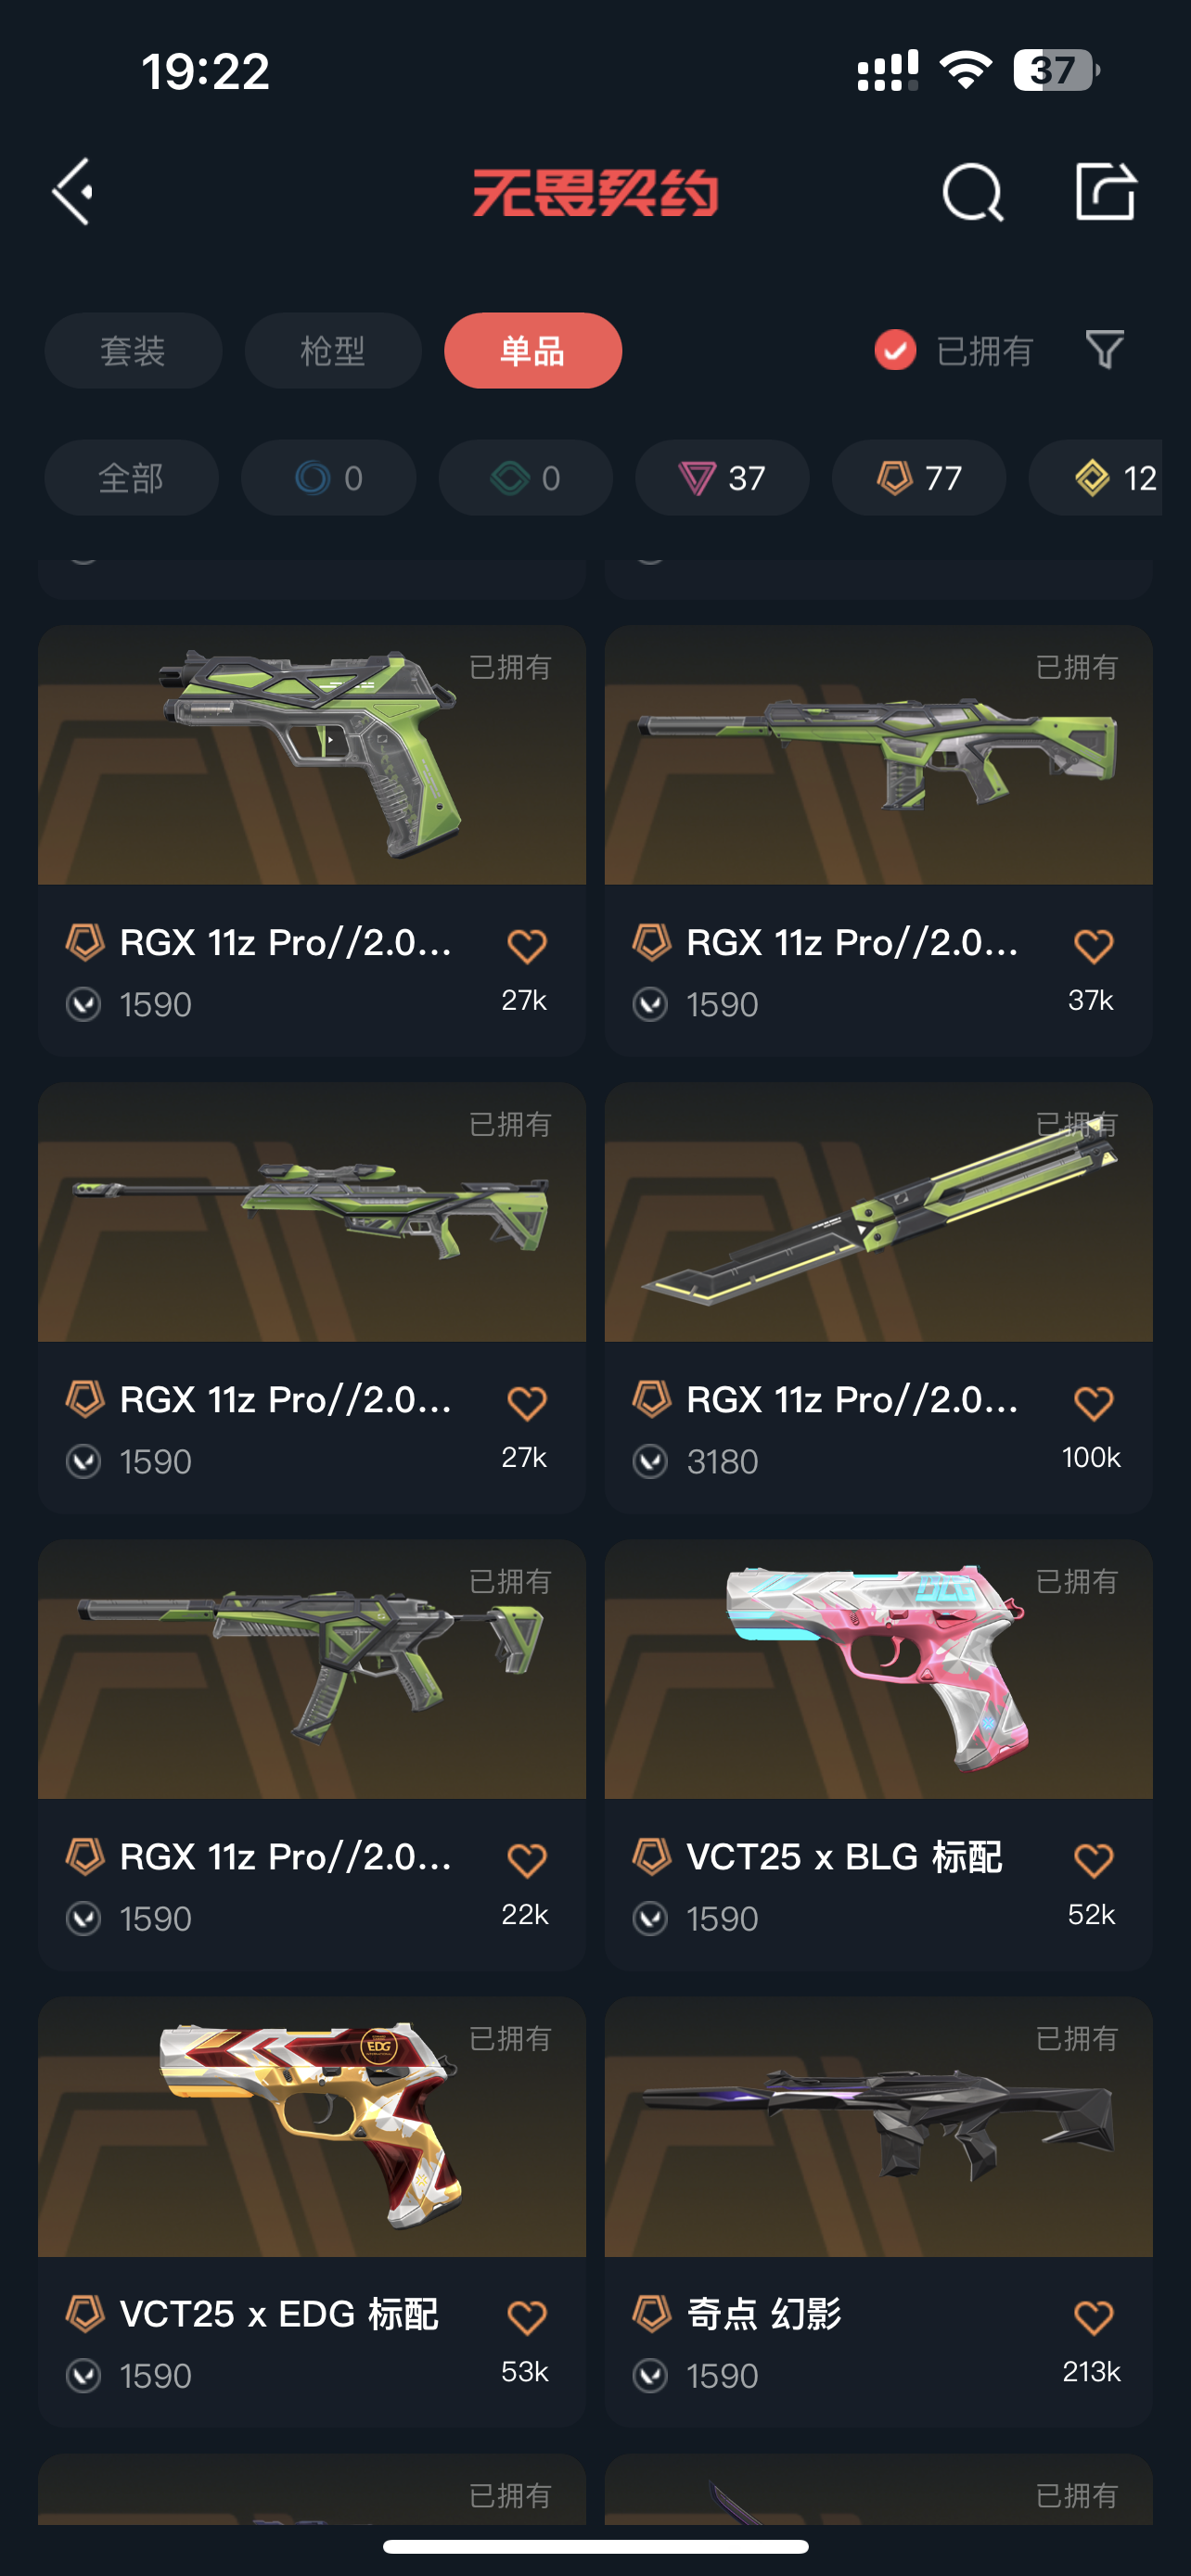The width and height of the screenshot is (1191, 2576).
Task: Choose the 全部 filter chip
Action: coord(131,478)
